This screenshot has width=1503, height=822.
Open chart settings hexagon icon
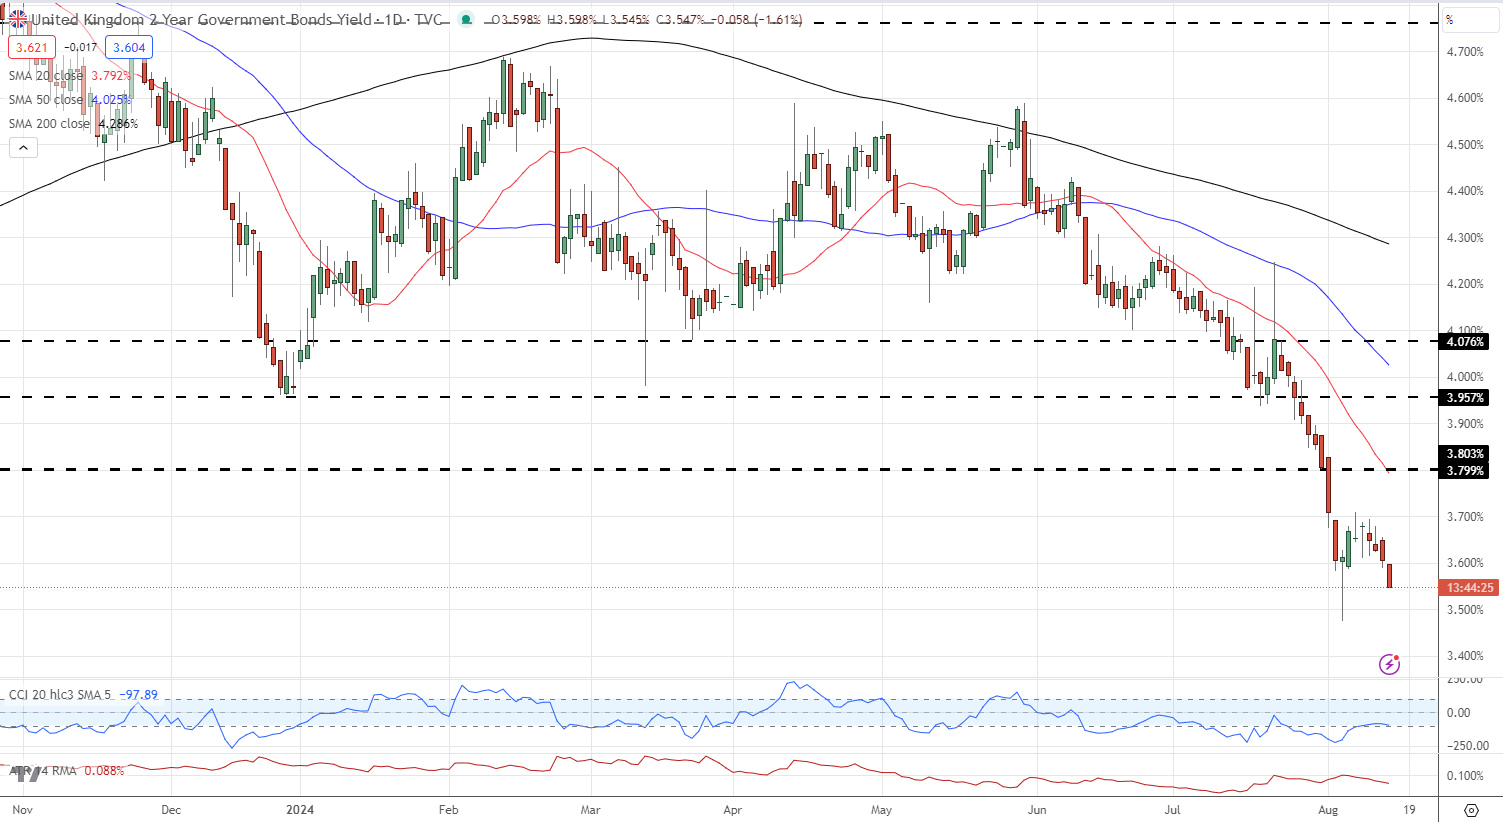pos(1471,809)
